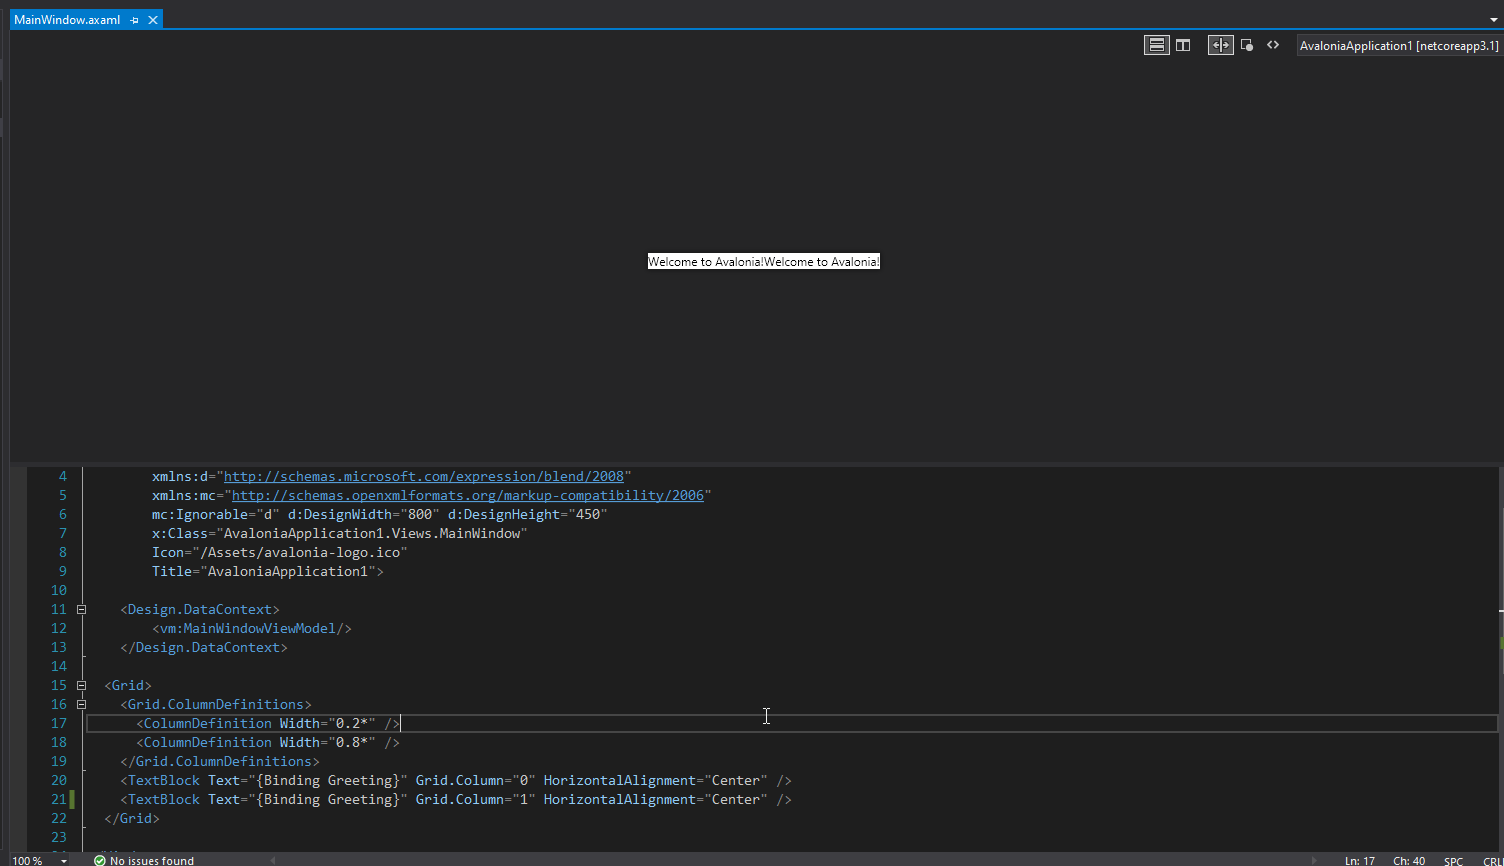
Task: Click the SPC indicator in the status bar
Action: [x=1452, y=860]
